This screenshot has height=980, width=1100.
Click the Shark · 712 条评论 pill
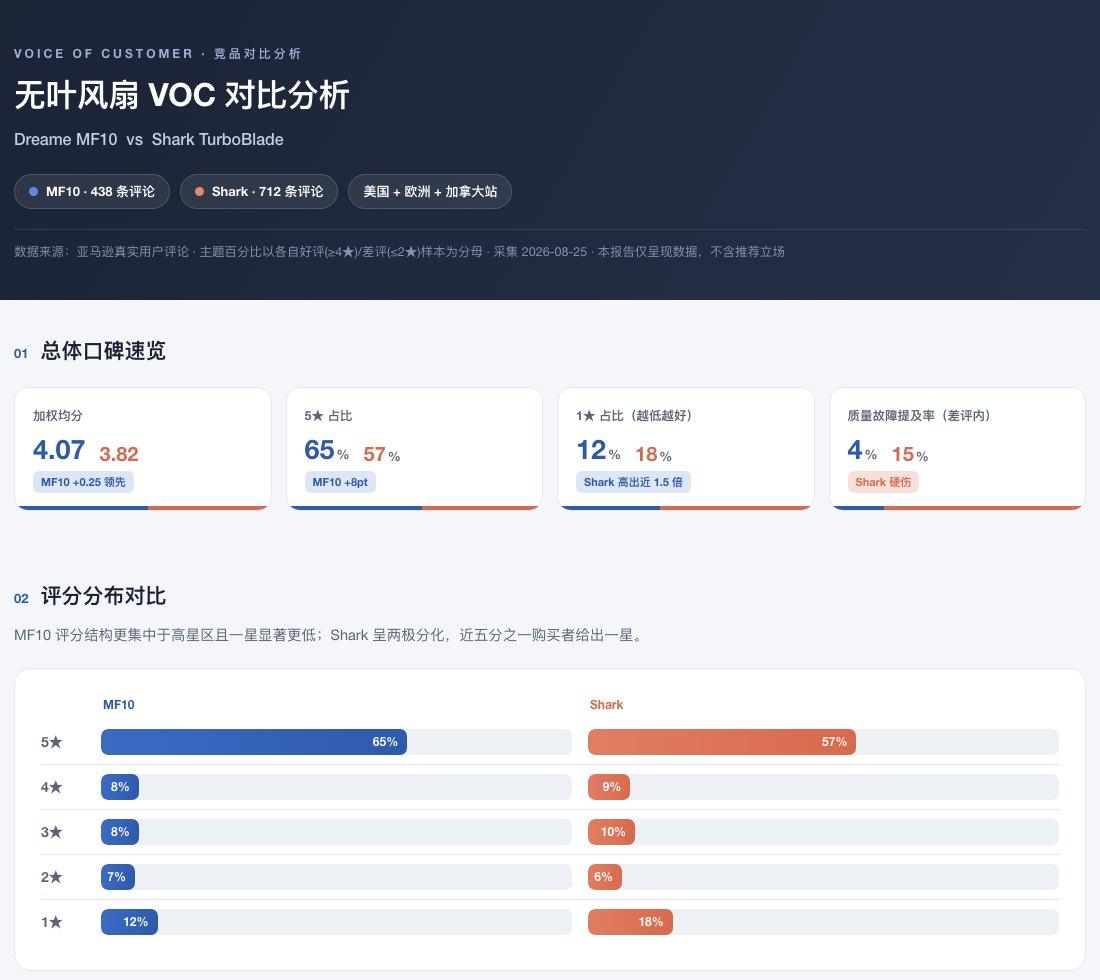pyautogui.click(x=259, y=192)
